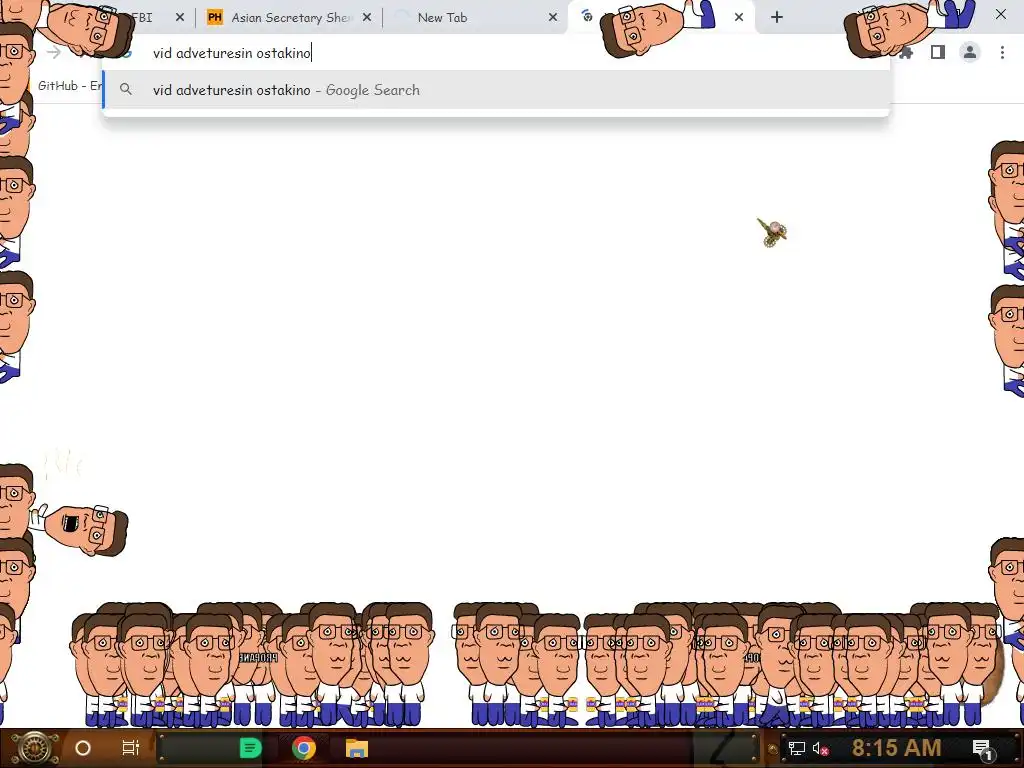Image resolution: width=1024 pixels, height=768 pixels.
Task: Open the Chrome profile menu
Action: click(x=970, y=52)
